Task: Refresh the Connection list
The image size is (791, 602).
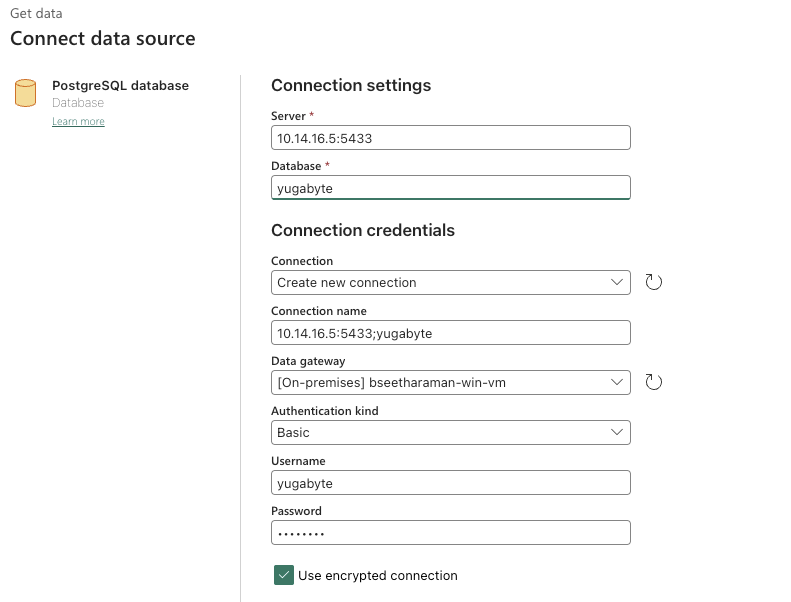Action: click(x=653, y=282)
